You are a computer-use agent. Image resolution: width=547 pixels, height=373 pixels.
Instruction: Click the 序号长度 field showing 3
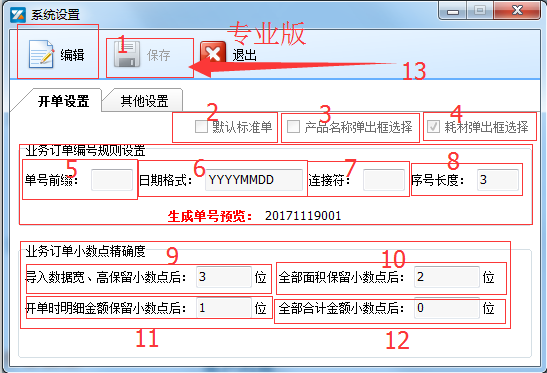(498, 180)
